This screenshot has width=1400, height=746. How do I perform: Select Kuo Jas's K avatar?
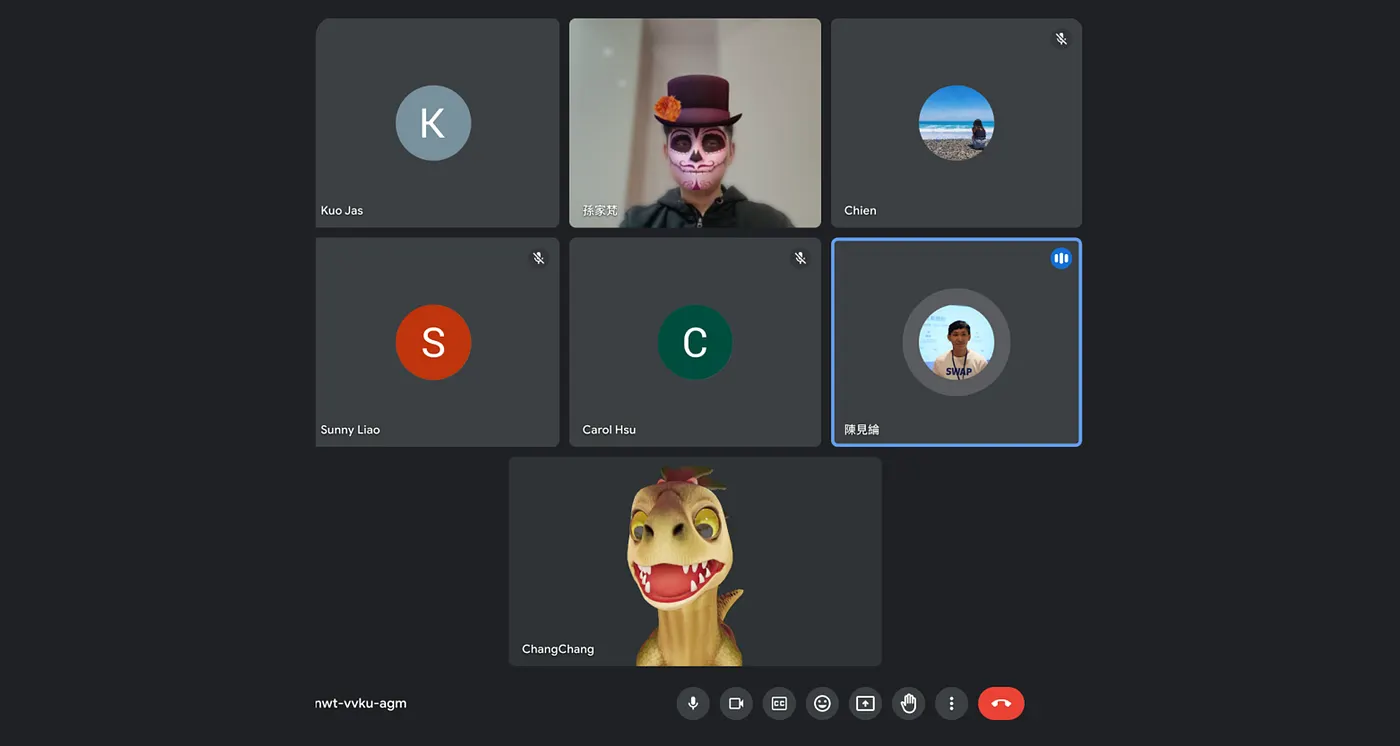433,123
